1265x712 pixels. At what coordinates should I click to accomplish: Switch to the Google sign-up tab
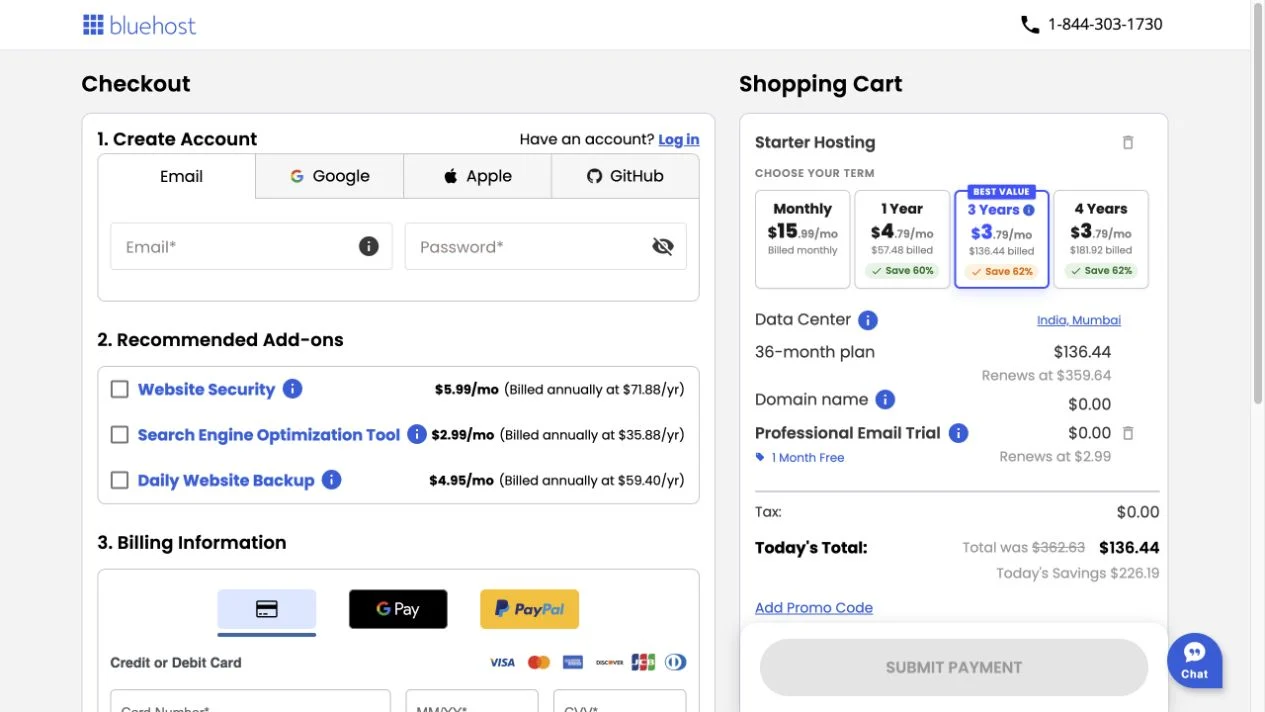[x=330, y=176]
